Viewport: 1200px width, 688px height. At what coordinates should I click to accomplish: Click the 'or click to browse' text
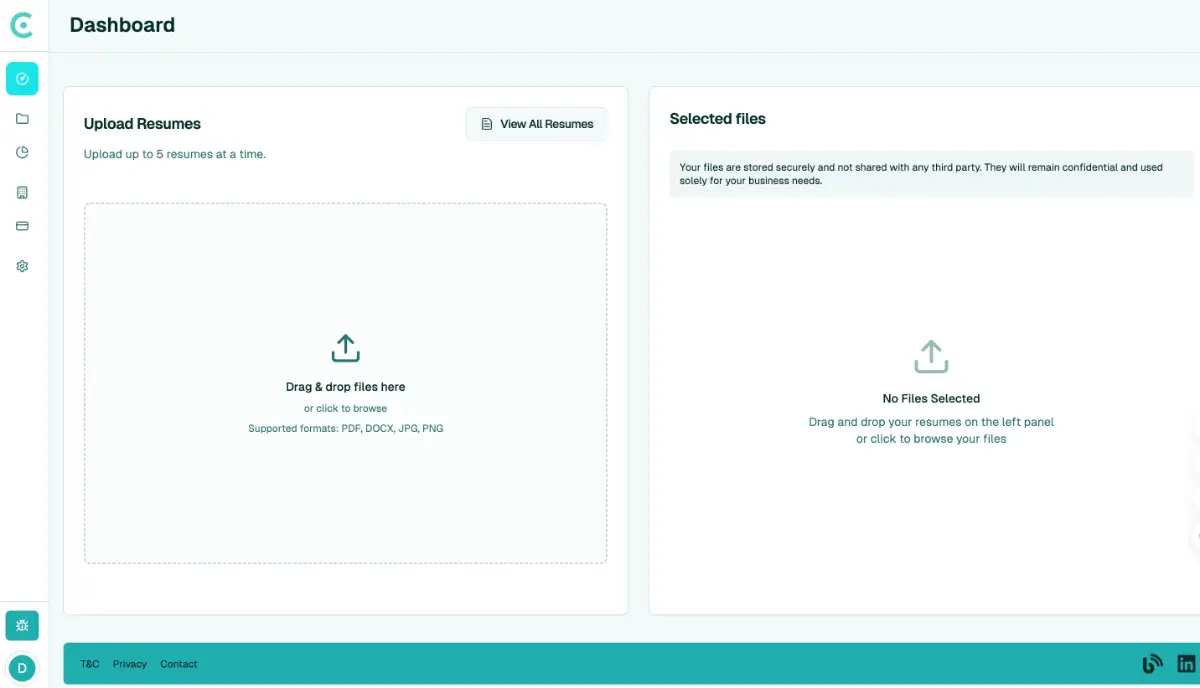pyautogui.click(x=345, y=409)
